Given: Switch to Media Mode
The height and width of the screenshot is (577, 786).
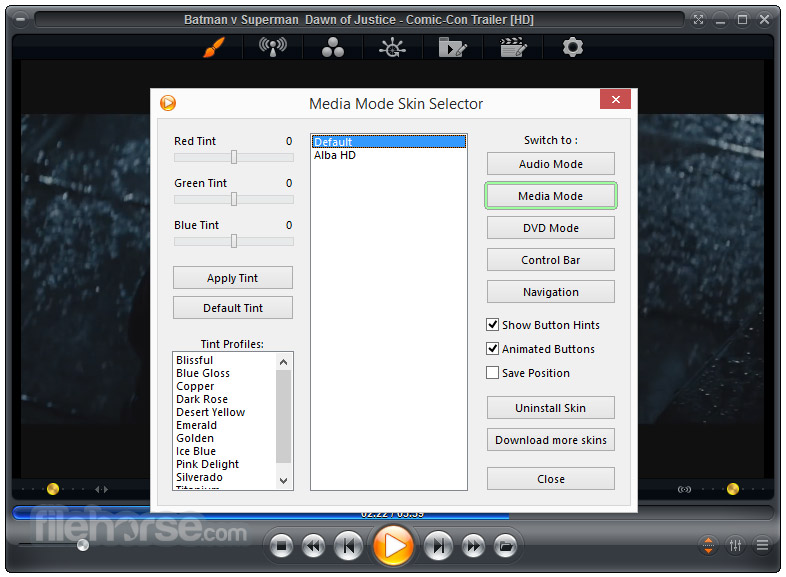Looking at the screenshot, I should (550, 196).
